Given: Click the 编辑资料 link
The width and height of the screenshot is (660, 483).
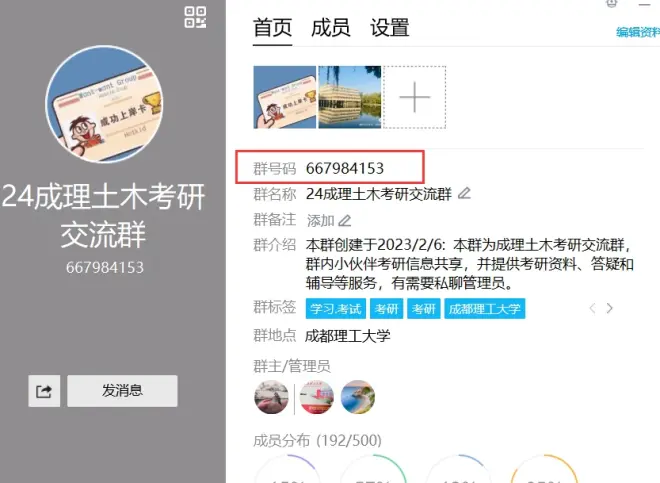Looking at the screenshot, I should click(x=637, y=32).
